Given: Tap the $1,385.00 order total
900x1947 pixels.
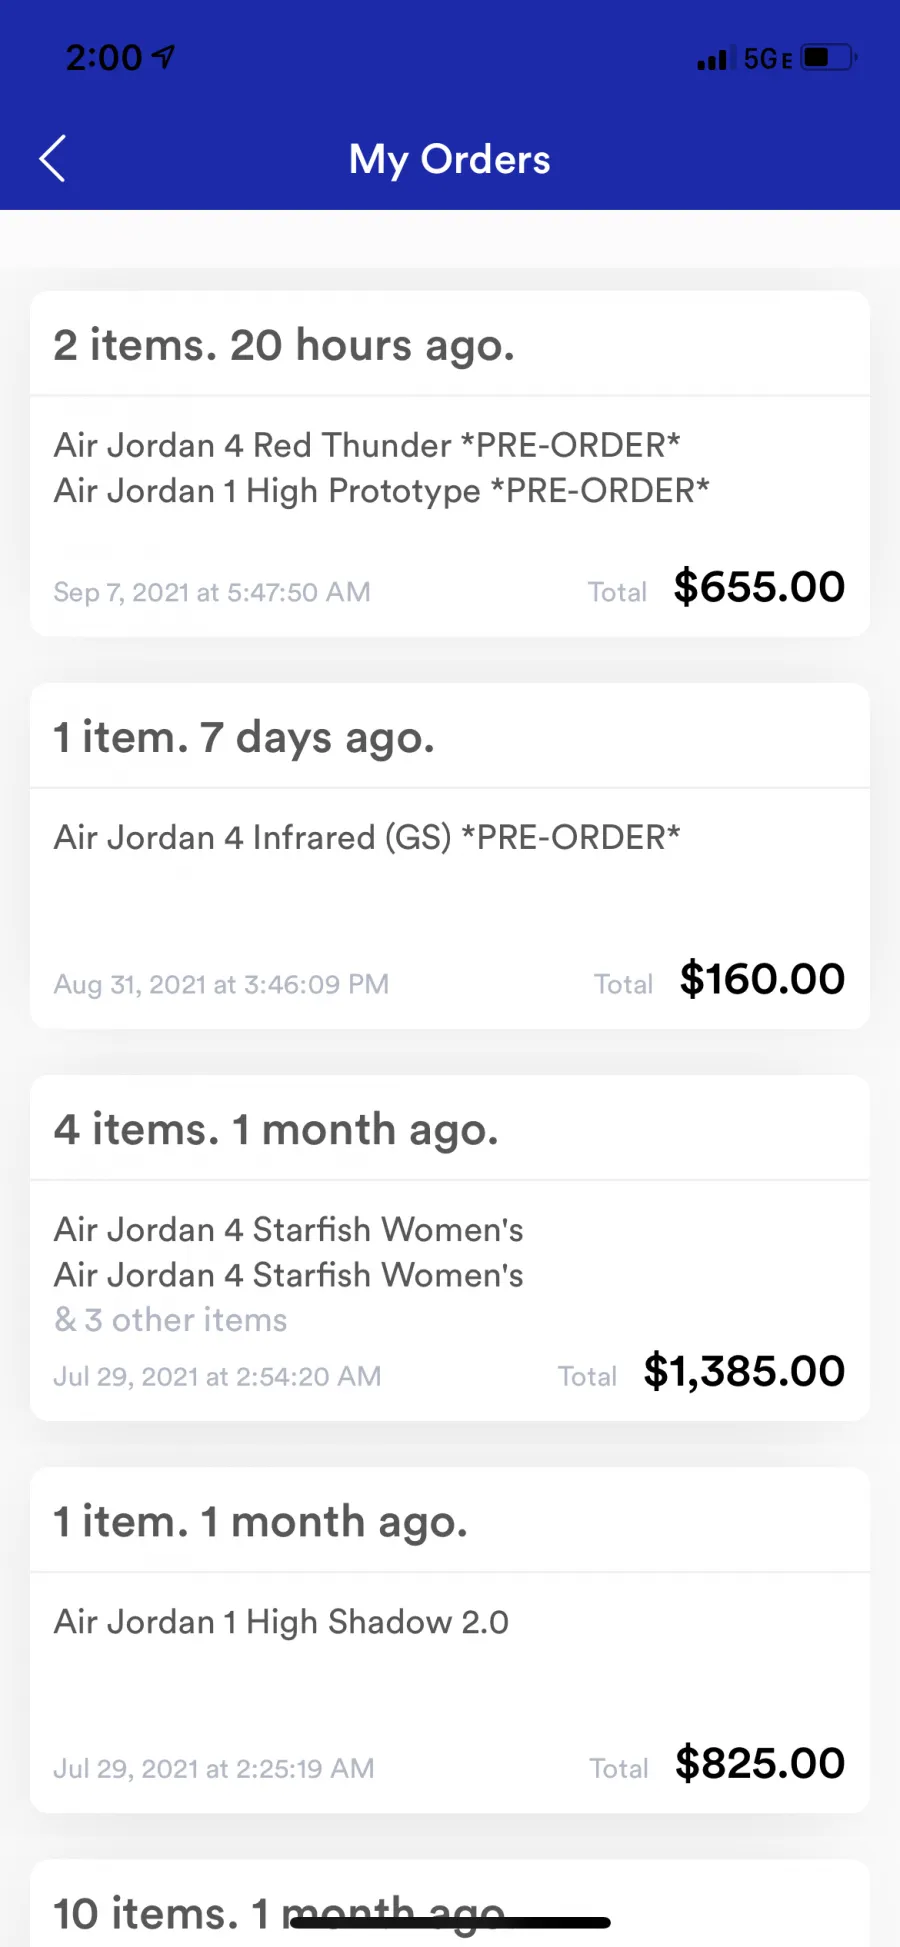Looking at the screenshot, I should [x=744, y=1371].
